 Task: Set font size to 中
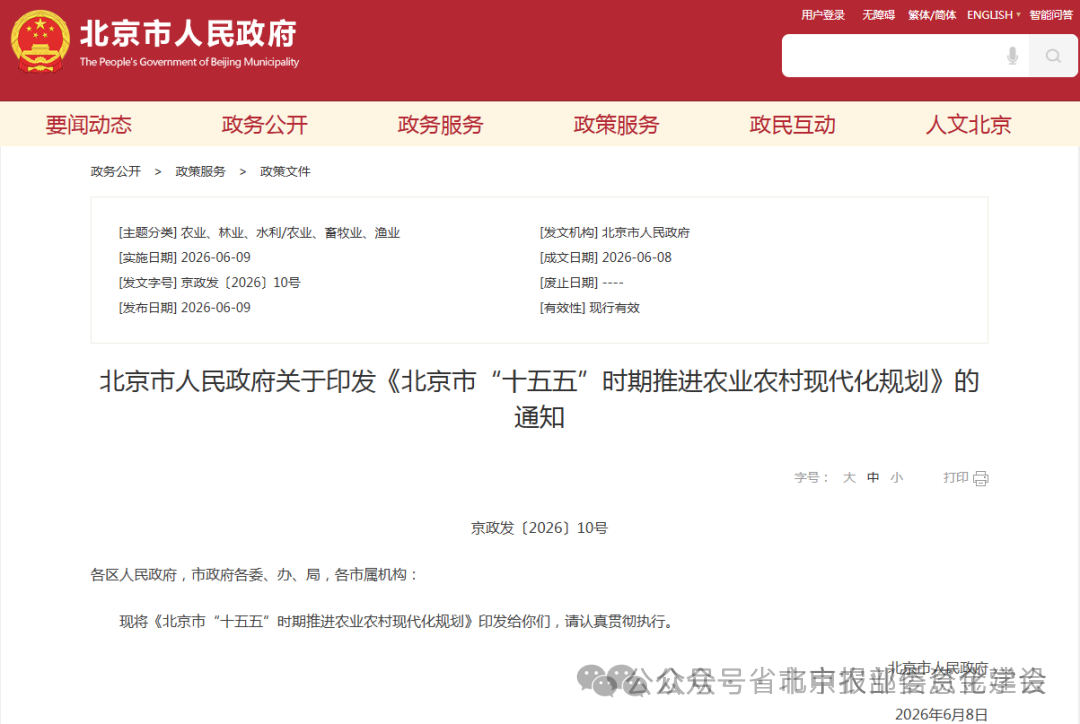click(873, 477)
